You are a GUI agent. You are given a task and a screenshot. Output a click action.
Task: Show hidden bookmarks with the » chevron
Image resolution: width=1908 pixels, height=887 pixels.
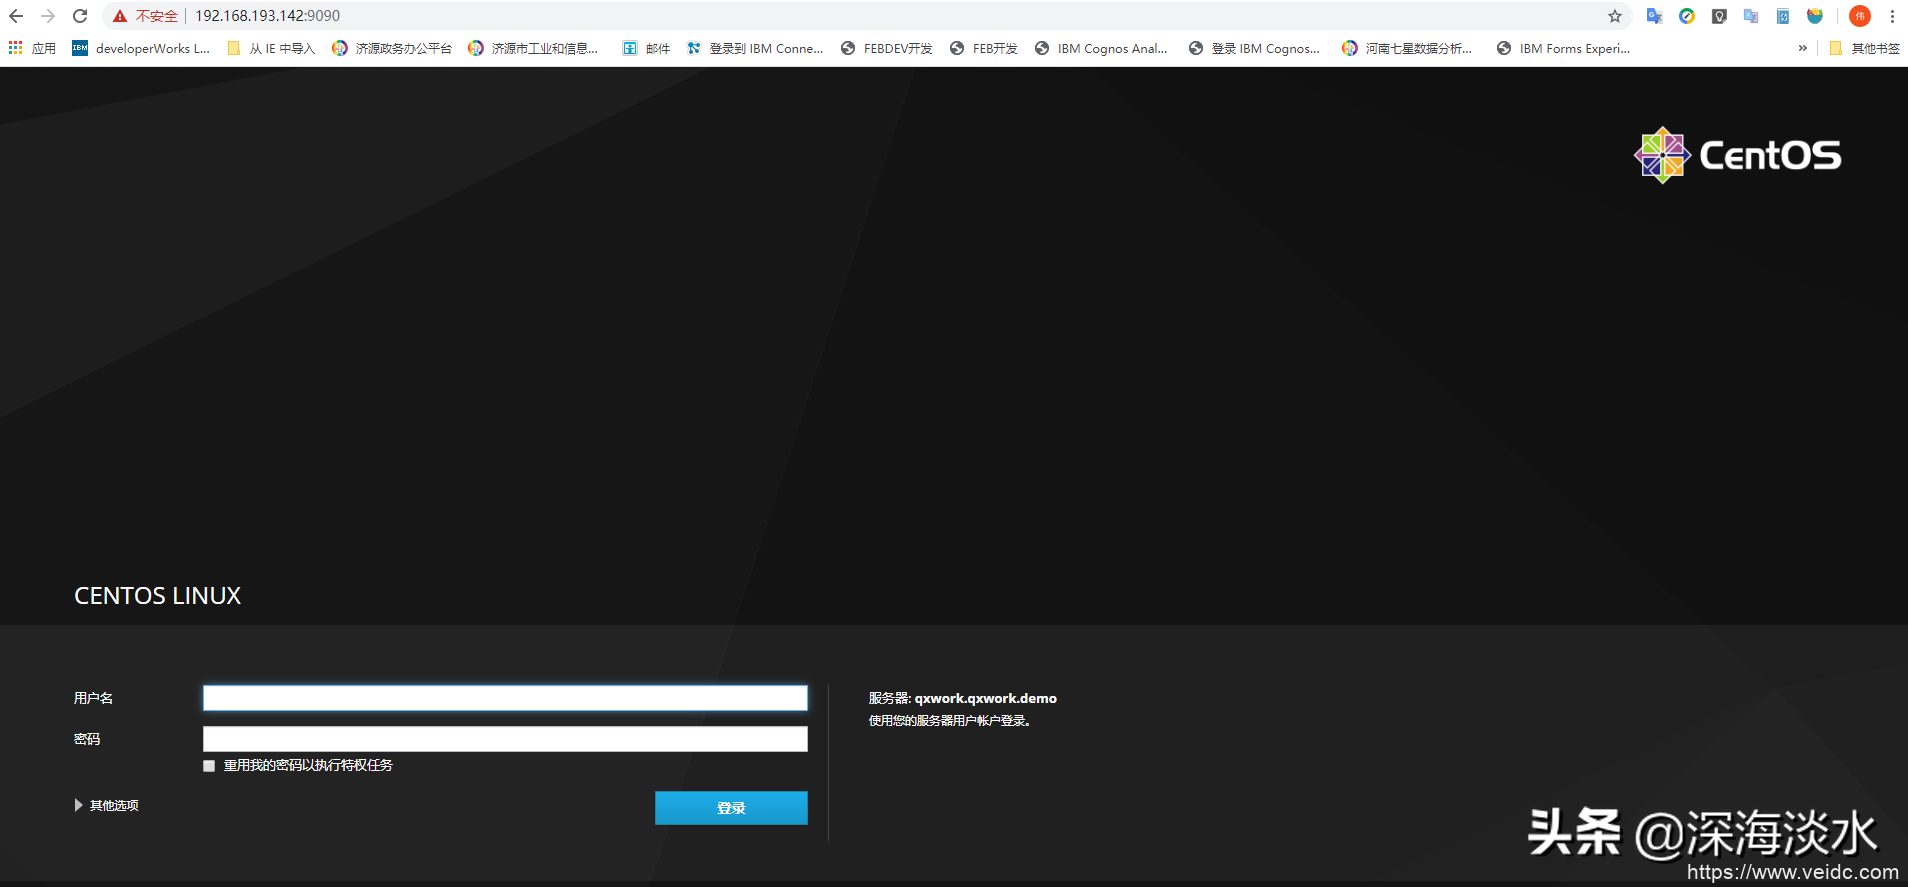pyautogui.click(x=1803, y=48)
